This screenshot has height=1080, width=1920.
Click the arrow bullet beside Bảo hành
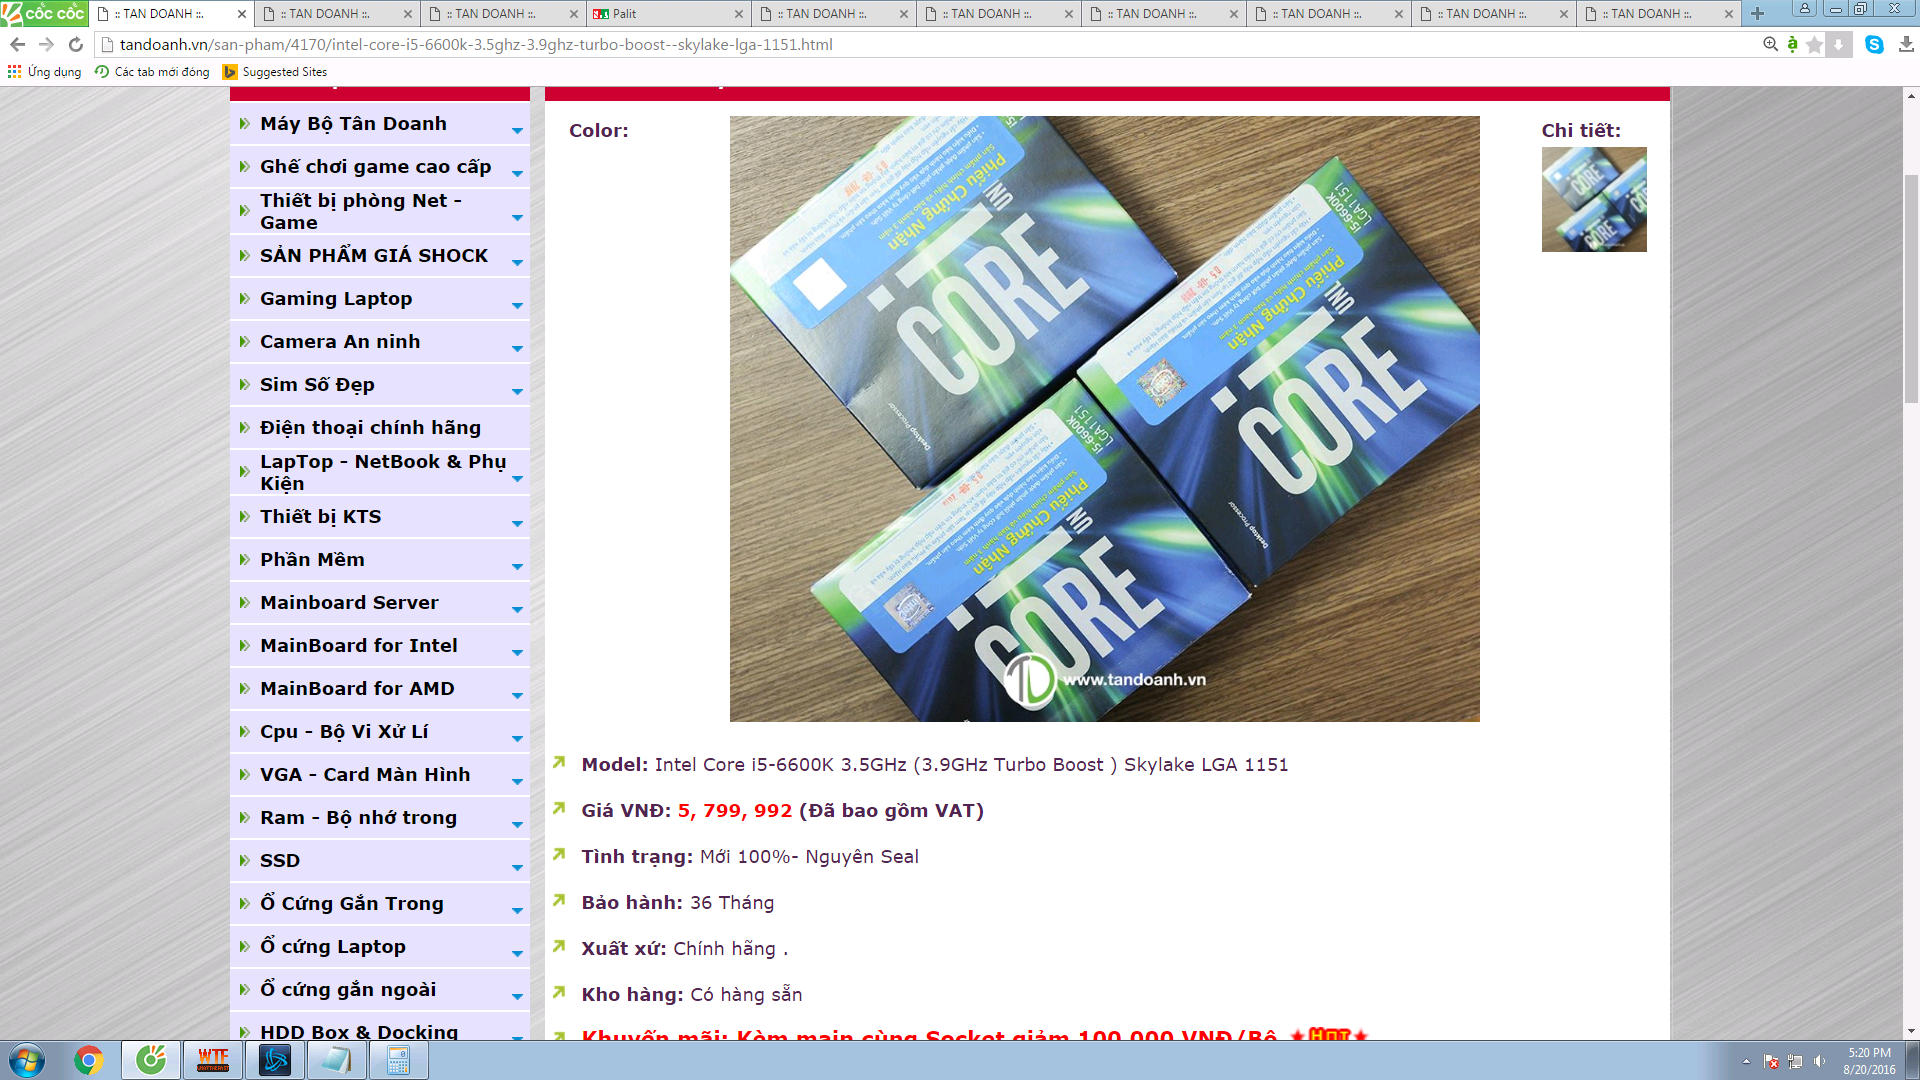pyautogui.click(x=559, y=900)
